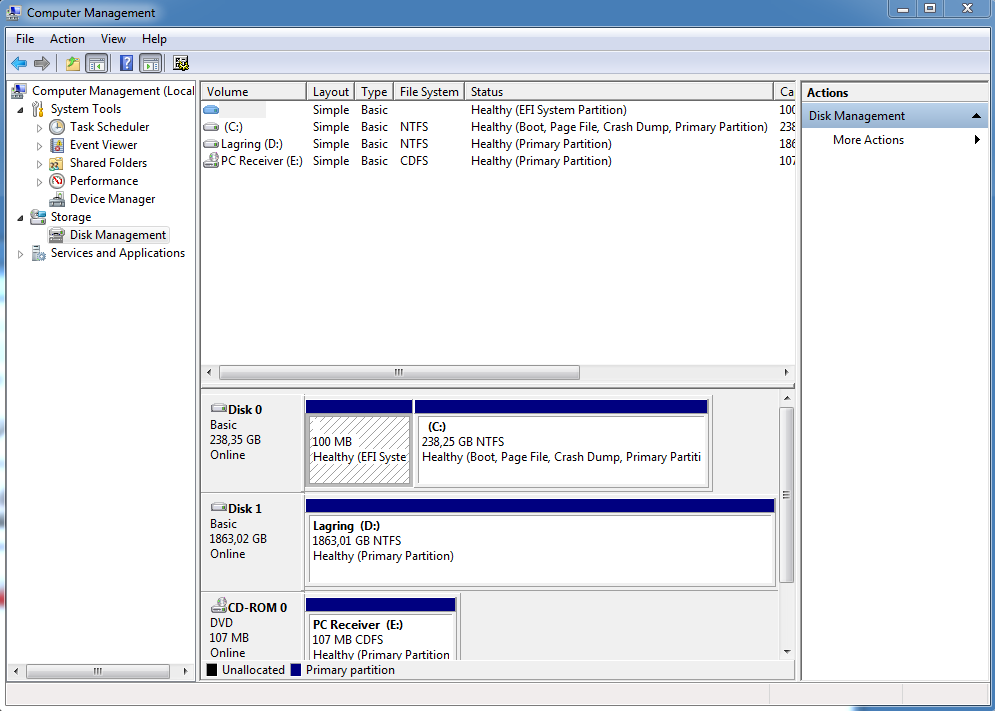Click the Device Manager icon
Screen dimensions: 995x711
coord(57,199)
